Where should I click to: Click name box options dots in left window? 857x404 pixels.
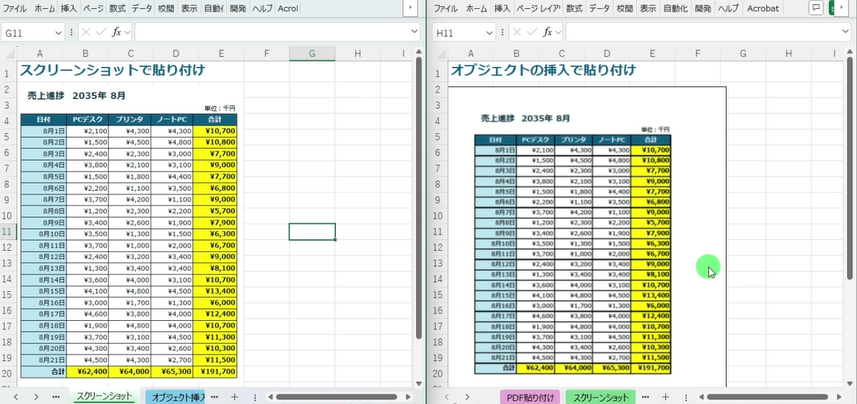72,32
